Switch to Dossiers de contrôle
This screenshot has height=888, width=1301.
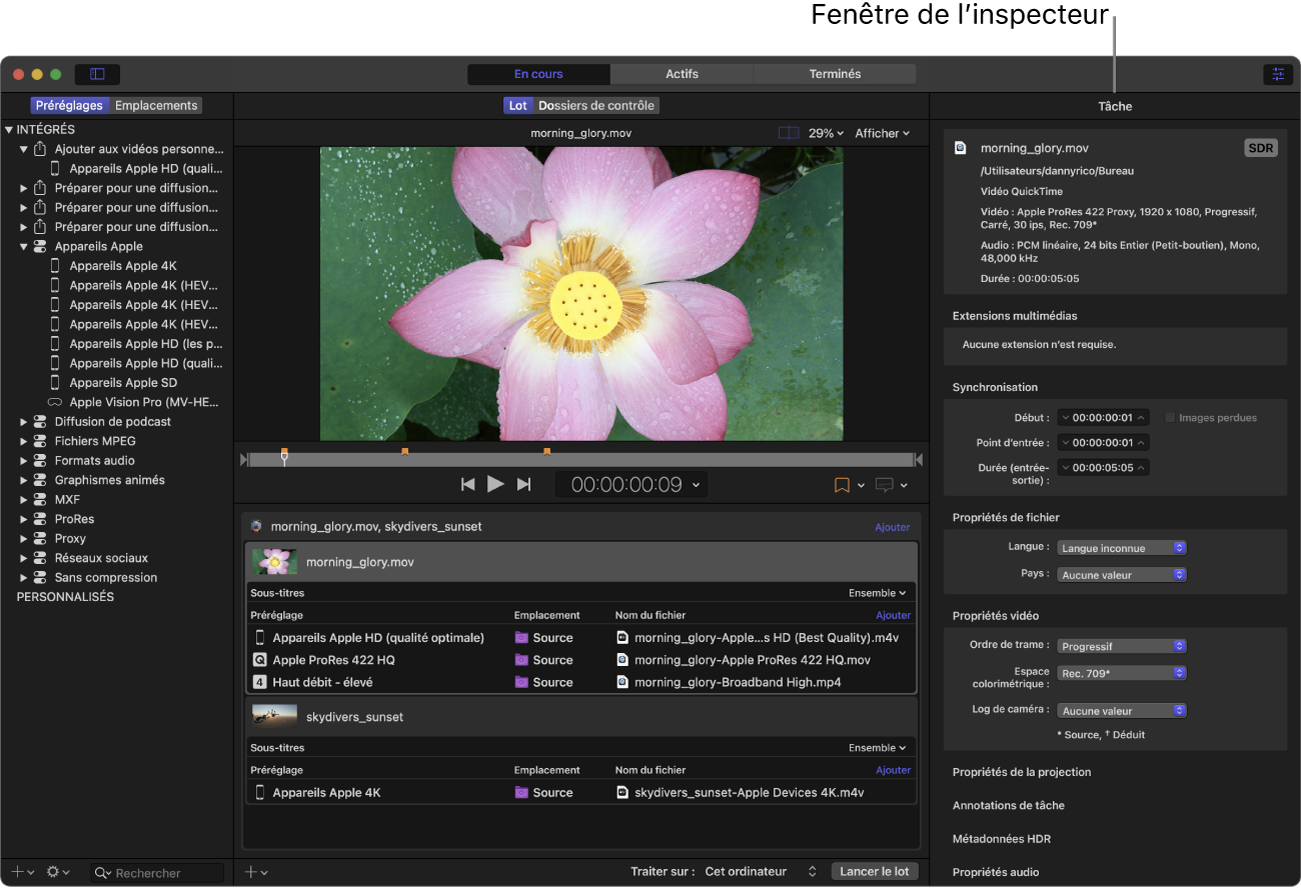click(x=596, y=105)
